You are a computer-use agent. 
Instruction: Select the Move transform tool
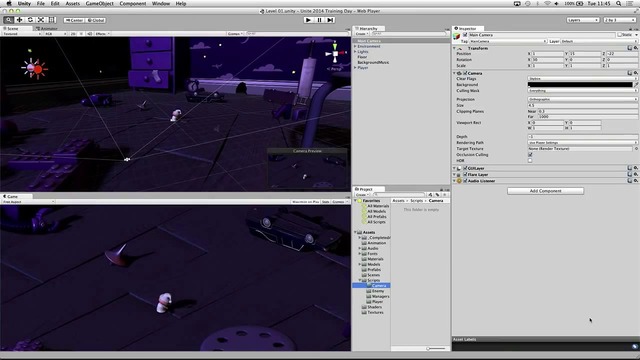click(19, 20)
